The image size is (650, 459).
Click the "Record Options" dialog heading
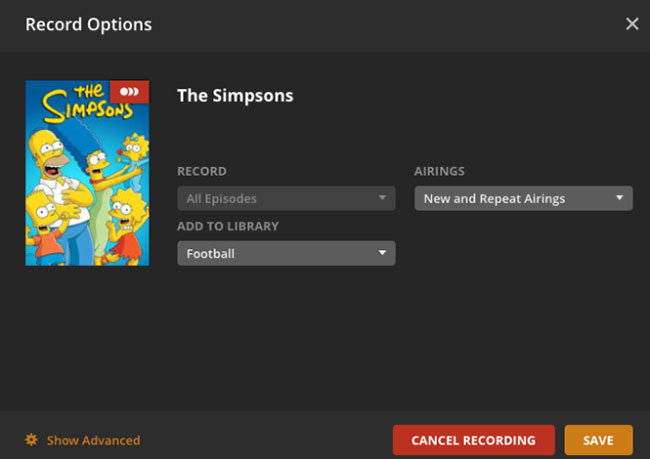(x=88, y=24)
